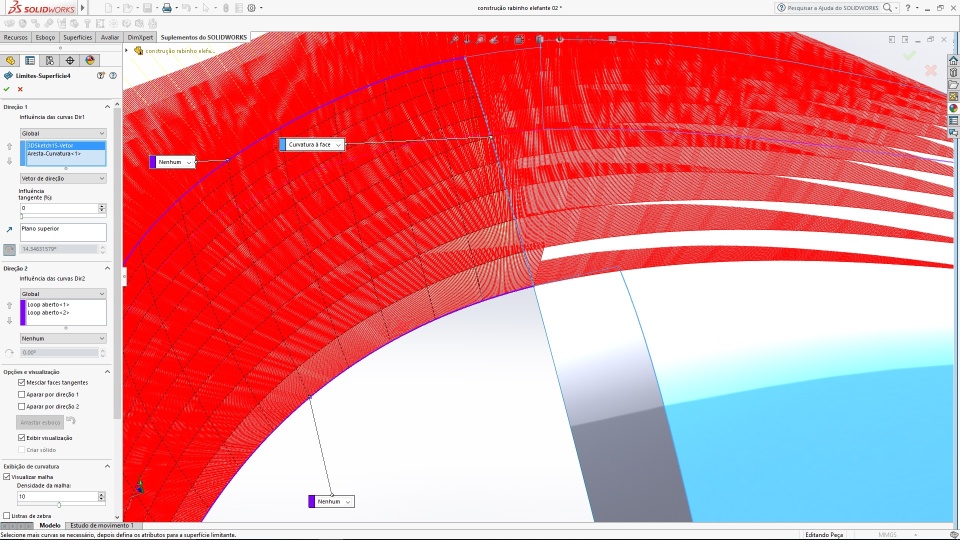
Task: Click the New document icon
Action: pyautogui.click(x=108, y=8)
